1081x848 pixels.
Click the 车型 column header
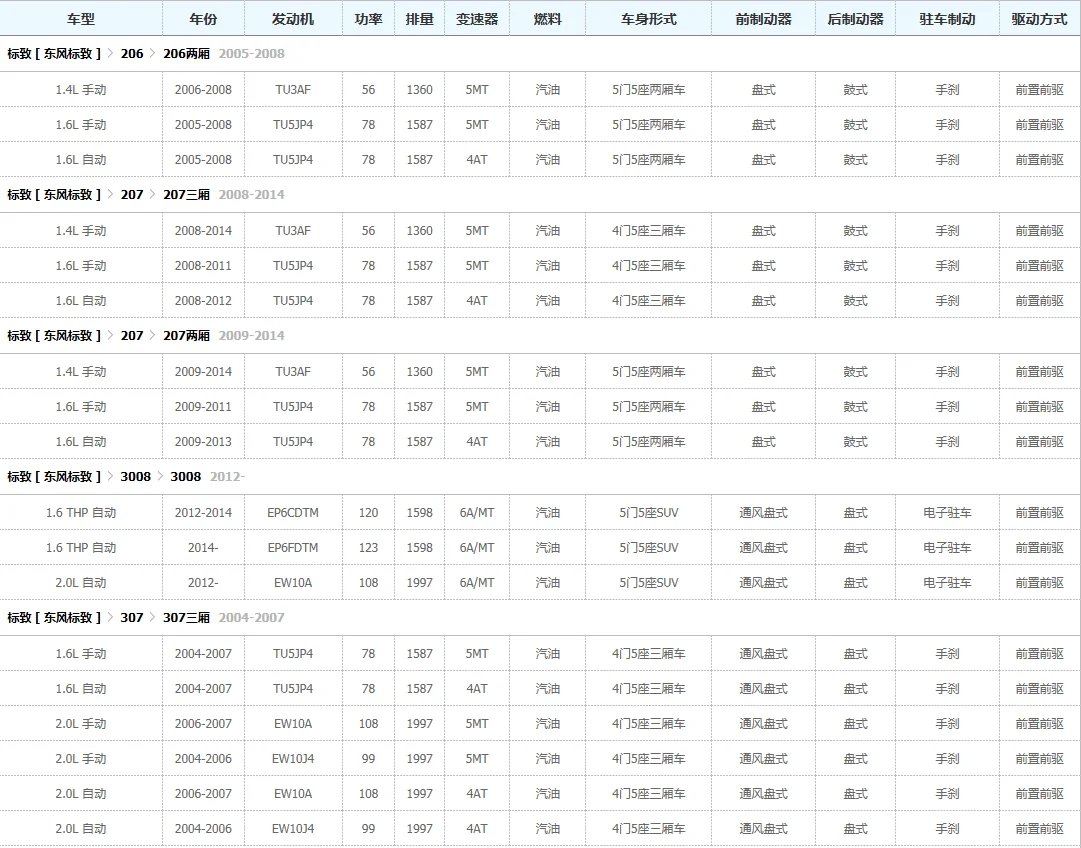point(81,19)
